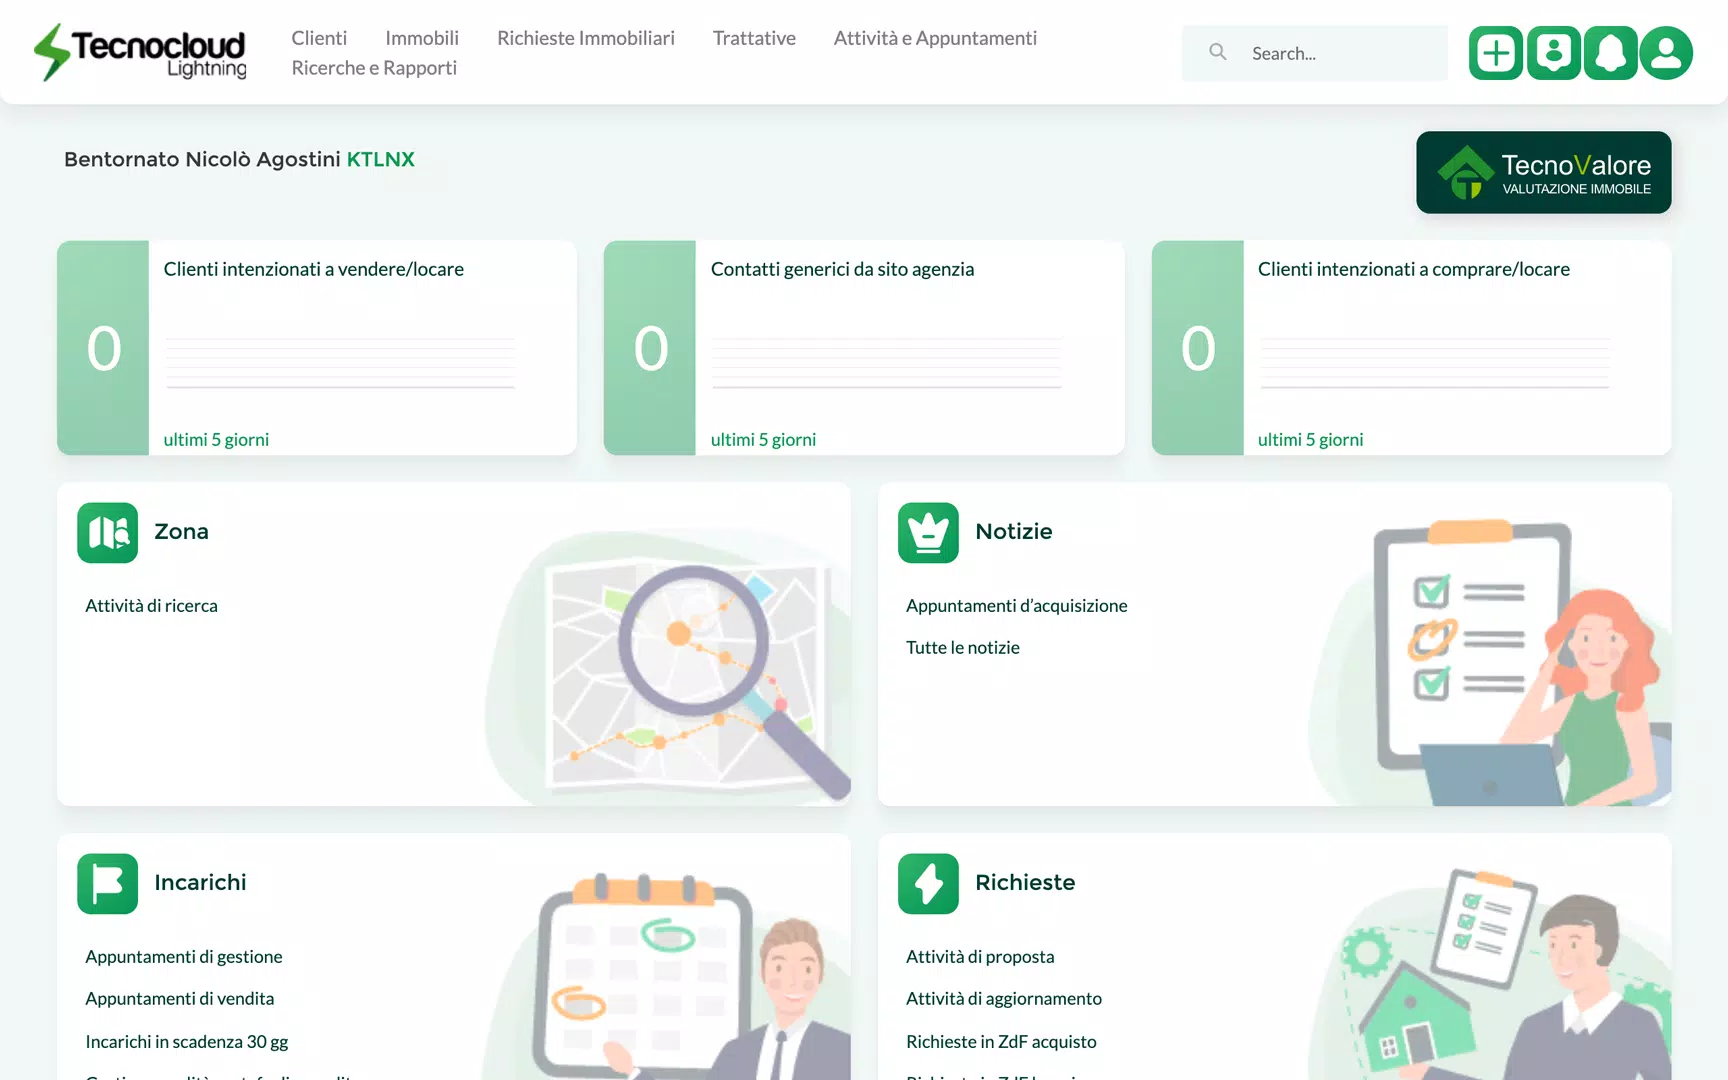Open Clienti intenzionati a vendere/locare card
The image size is (1728, 1080).
[317, 348]
